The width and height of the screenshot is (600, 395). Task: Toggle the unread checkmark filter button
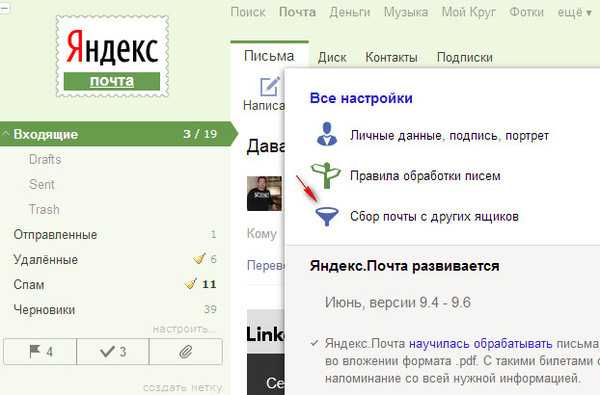[113, 351]
